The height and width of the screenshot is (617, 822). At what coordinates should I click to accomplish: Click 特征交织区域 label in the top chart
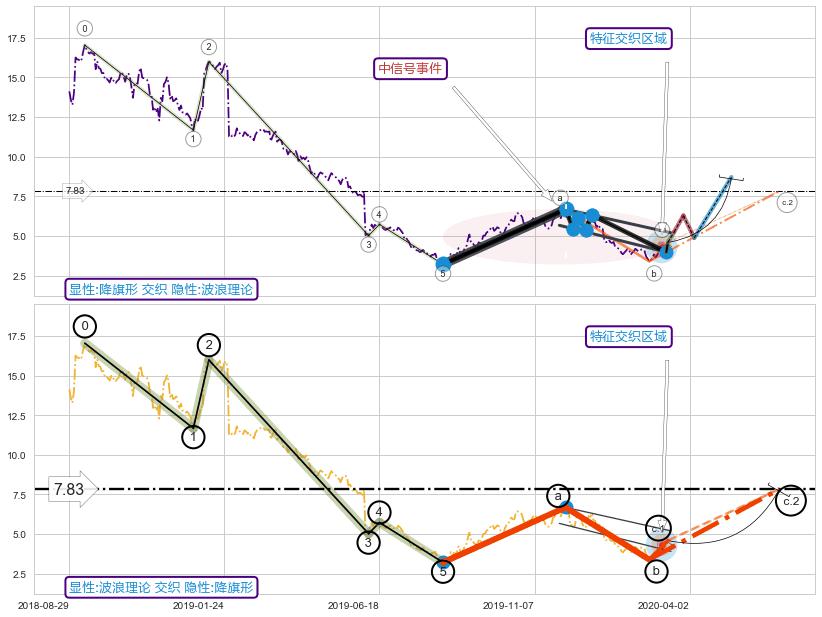[628, 38]
